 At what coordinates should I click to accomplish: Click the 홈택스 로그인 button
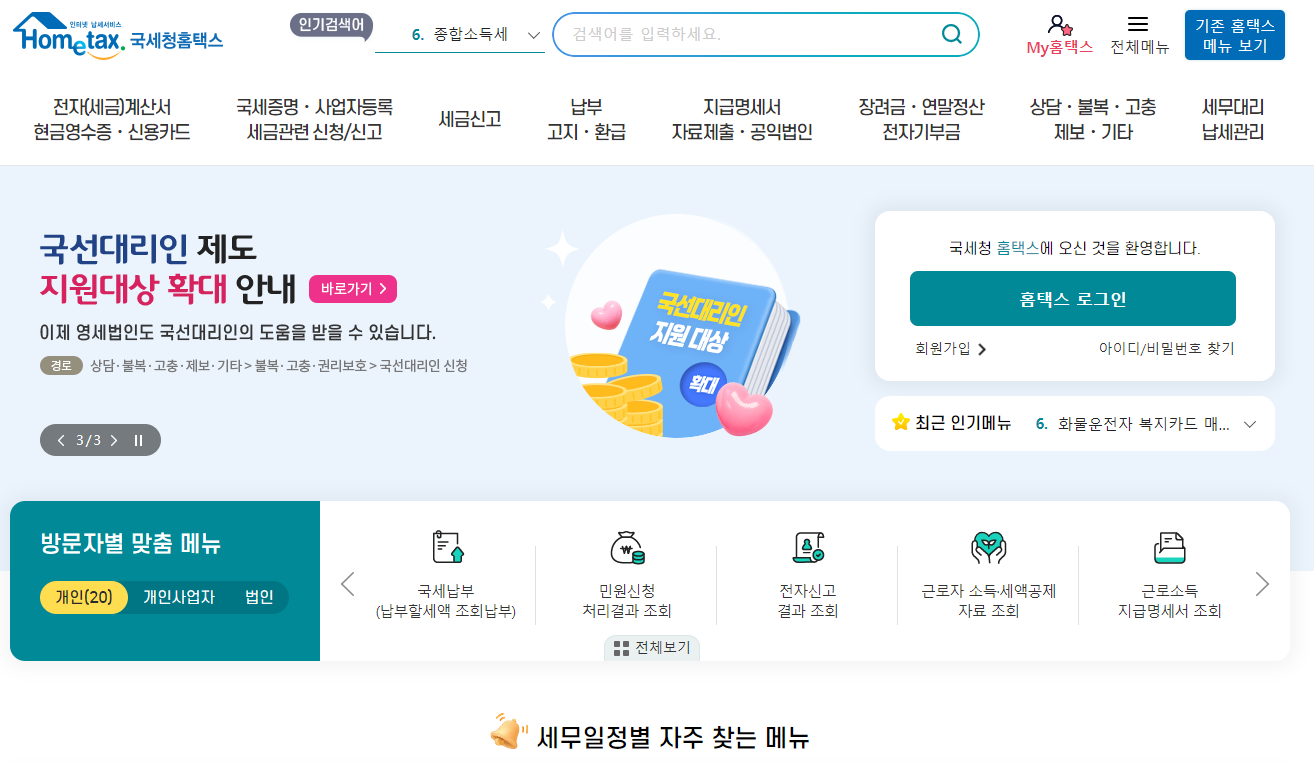1072,298
